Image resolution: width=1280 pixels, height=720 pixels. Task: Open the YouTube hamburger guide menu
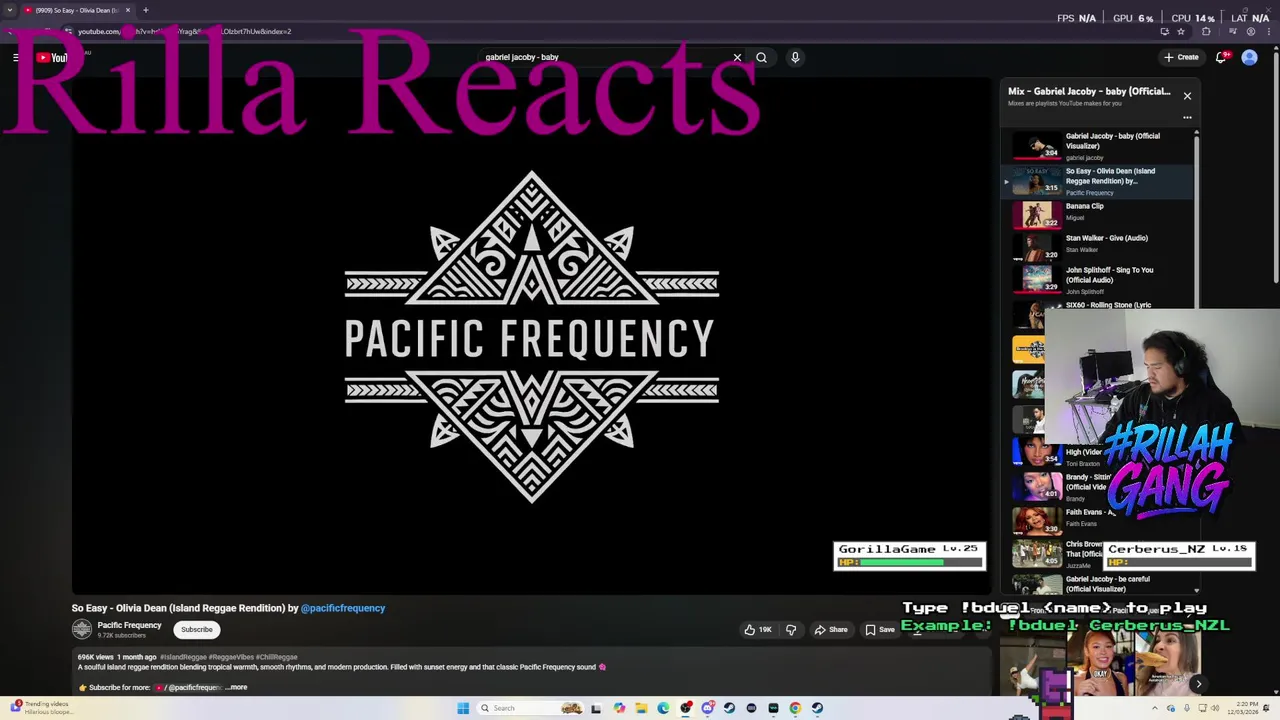click(16, 57)
